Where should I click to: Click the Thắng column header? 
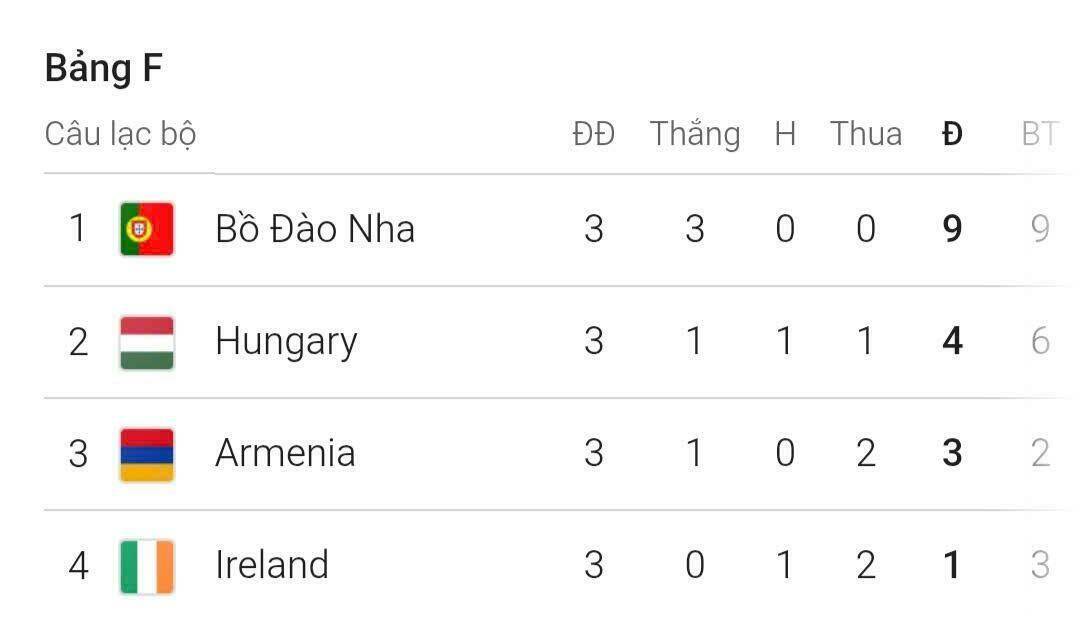[695, 134]
